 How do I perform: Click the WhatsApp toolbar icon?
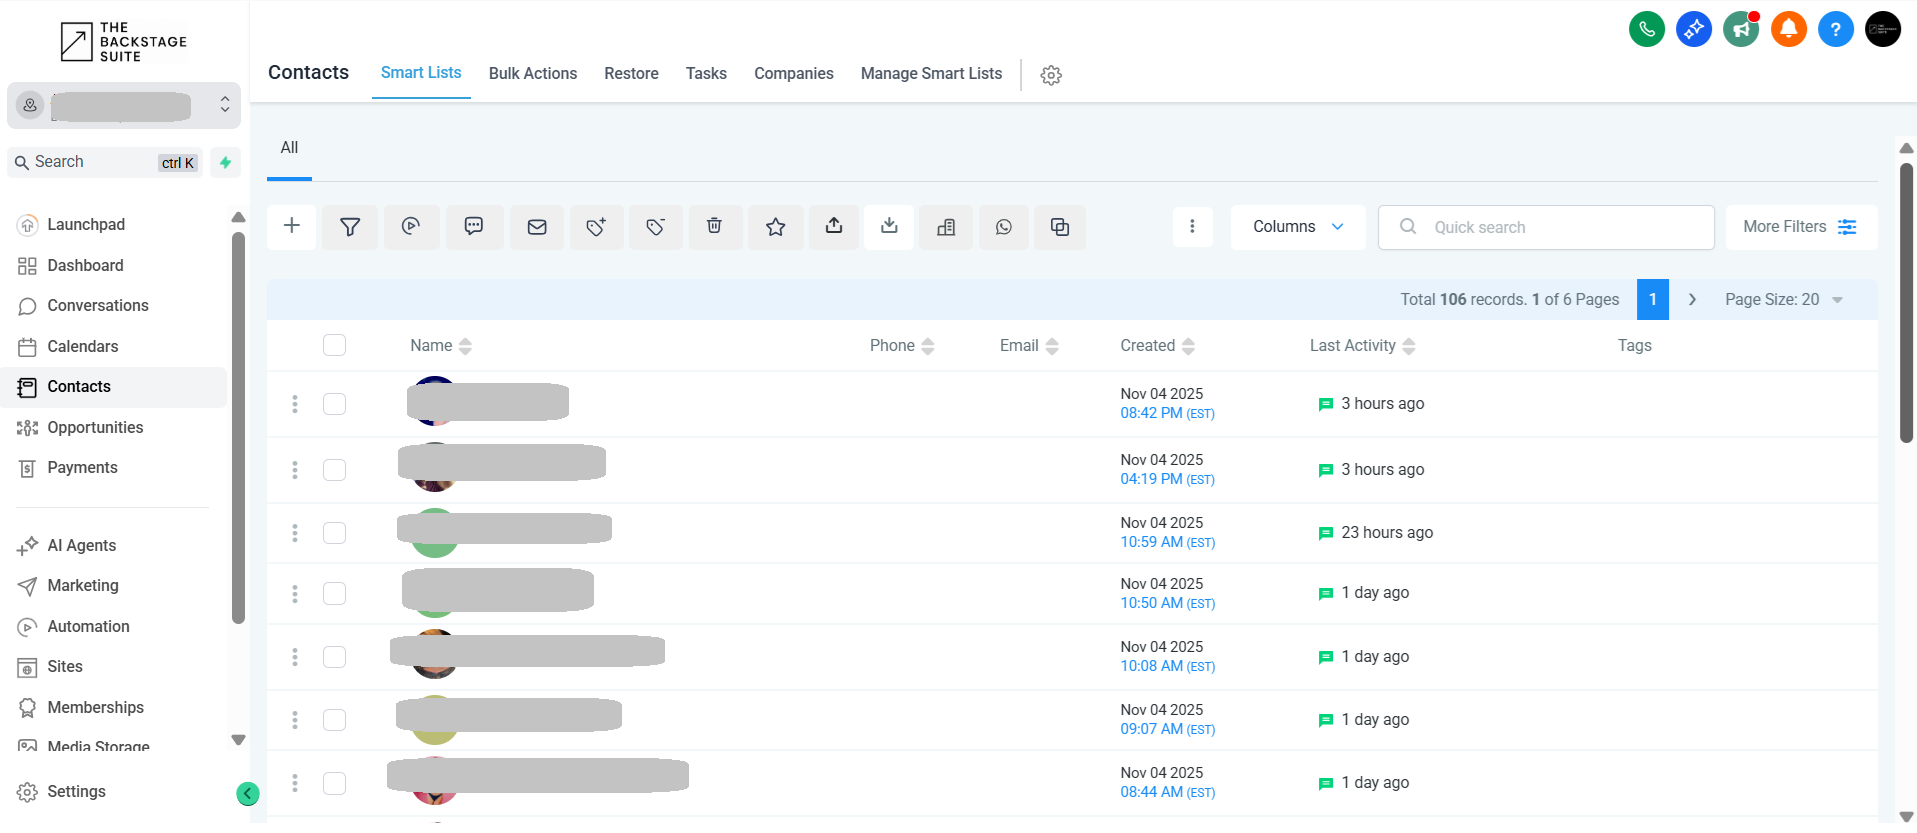point(1003,227)
